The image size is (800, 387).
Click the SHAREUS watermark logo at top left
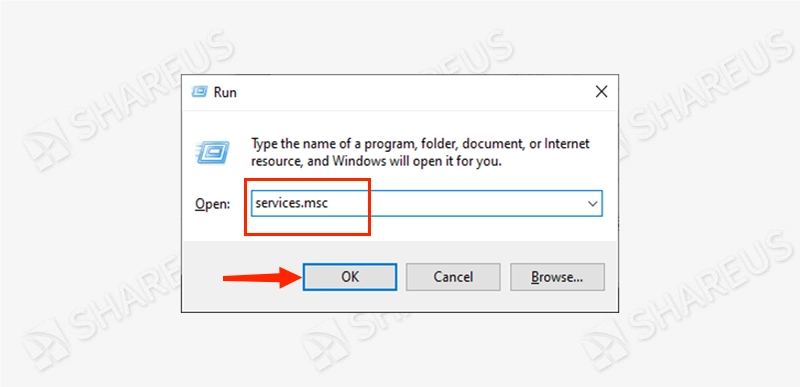[47, 144]
